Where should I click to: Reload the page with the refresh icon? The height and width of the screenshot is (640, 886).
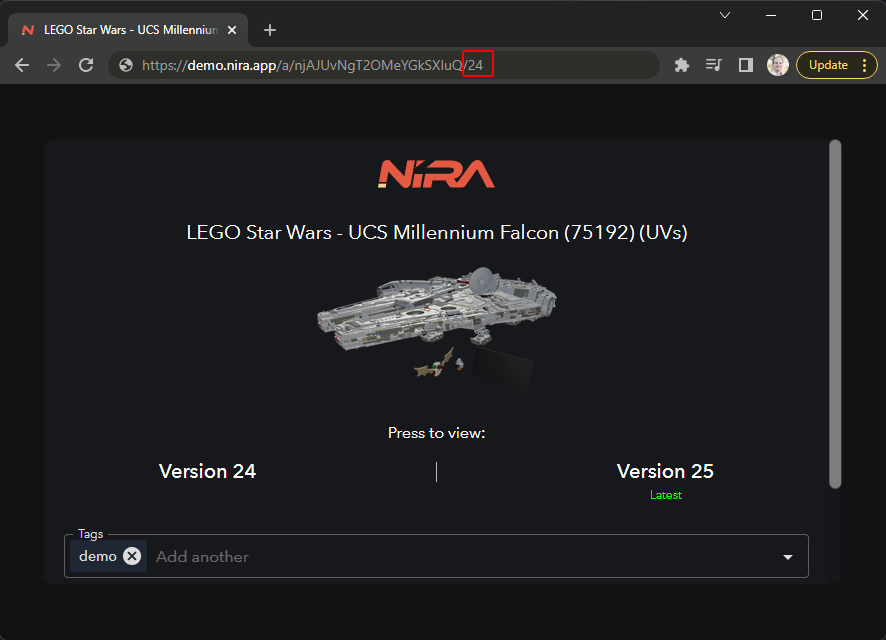pyautogui.click(x=86, y=66)
